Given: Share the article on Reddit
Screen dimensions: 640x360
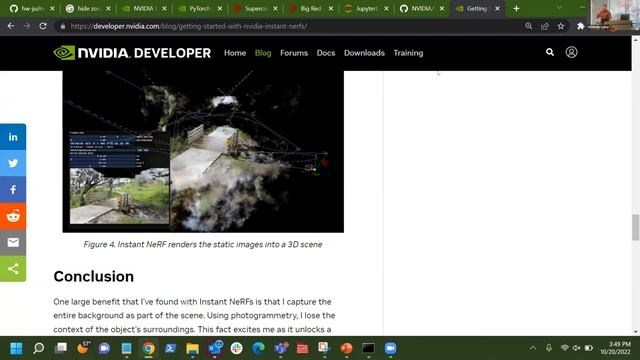Looking at the screenshot, I should pyautogui.click(x=13, y=216).
